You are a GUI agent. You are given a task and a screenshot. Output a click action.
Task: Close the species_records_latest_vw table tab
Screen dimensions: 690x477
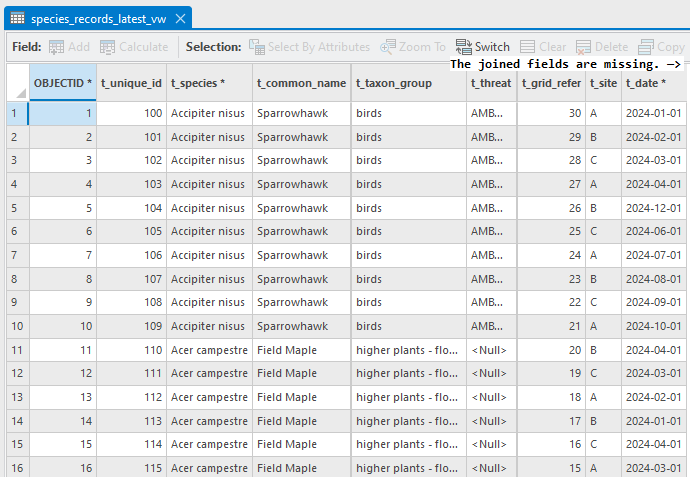(179, 18)
